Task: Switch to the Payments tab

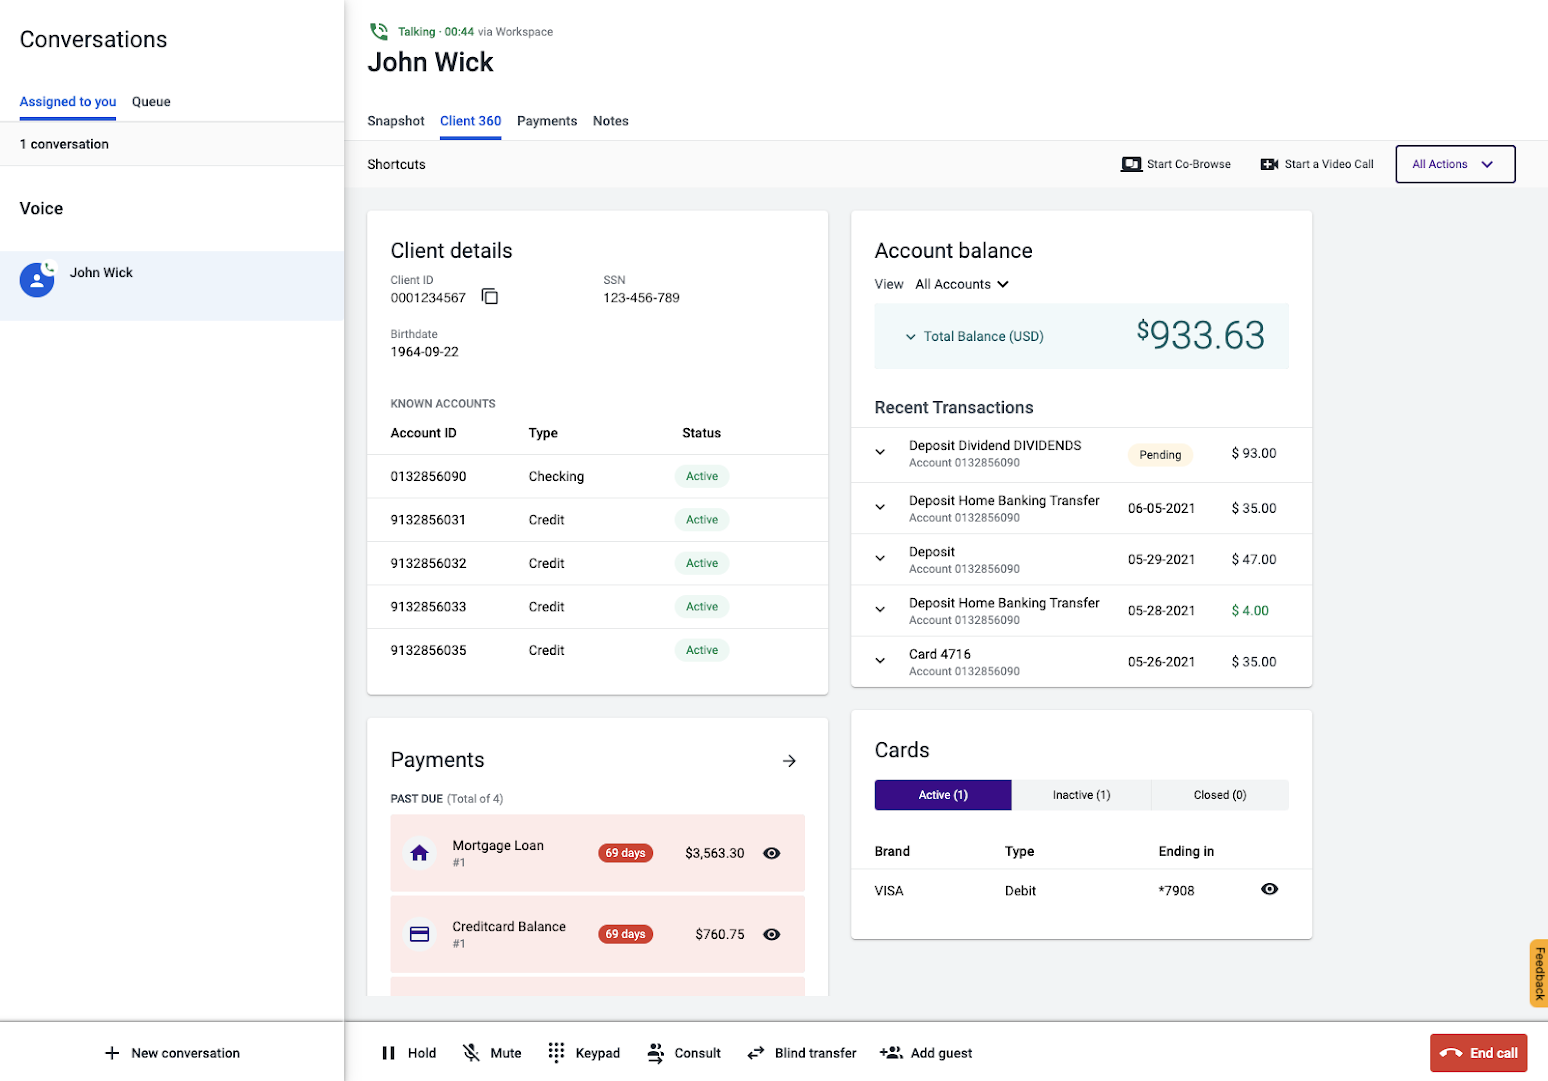Action: click(x=547, y=121)
